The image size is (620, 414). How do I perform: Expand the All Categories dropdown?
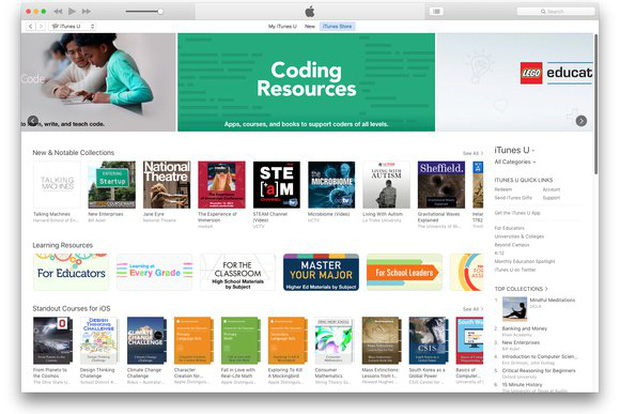[x=515, y=161]
